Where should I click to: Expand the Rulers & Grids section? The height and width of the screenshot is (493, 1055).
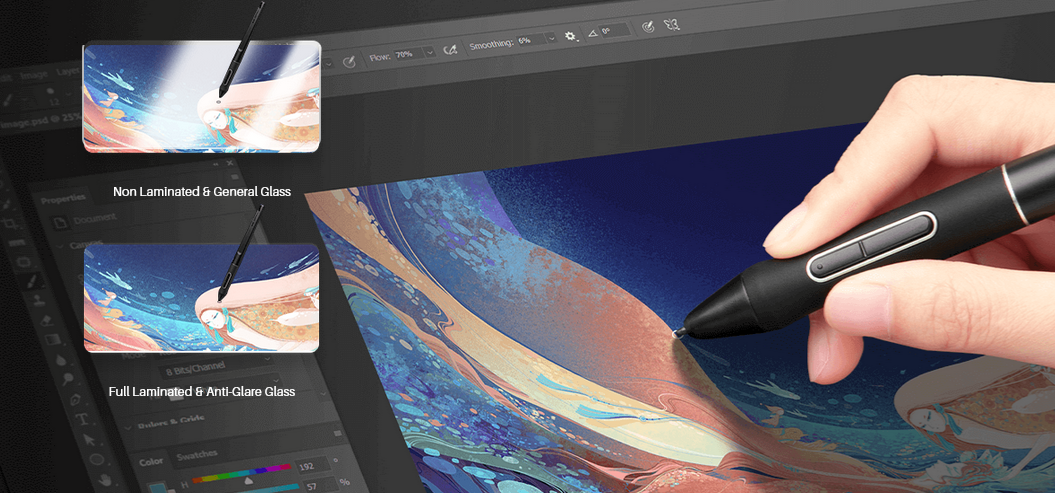126,426
